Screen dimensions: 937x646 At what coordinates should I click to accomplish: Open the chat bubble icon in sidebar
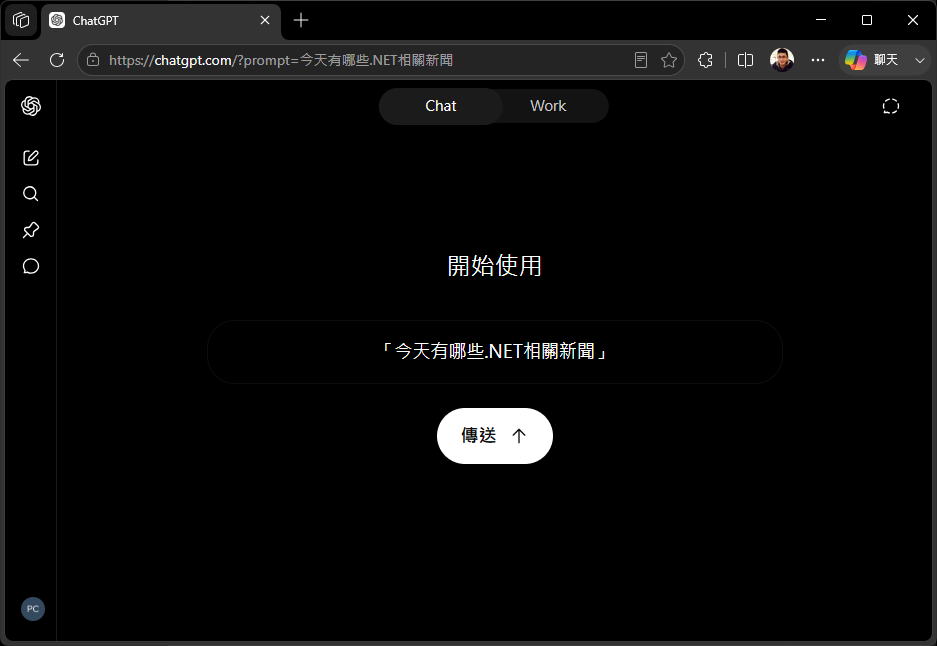point(30,266)
